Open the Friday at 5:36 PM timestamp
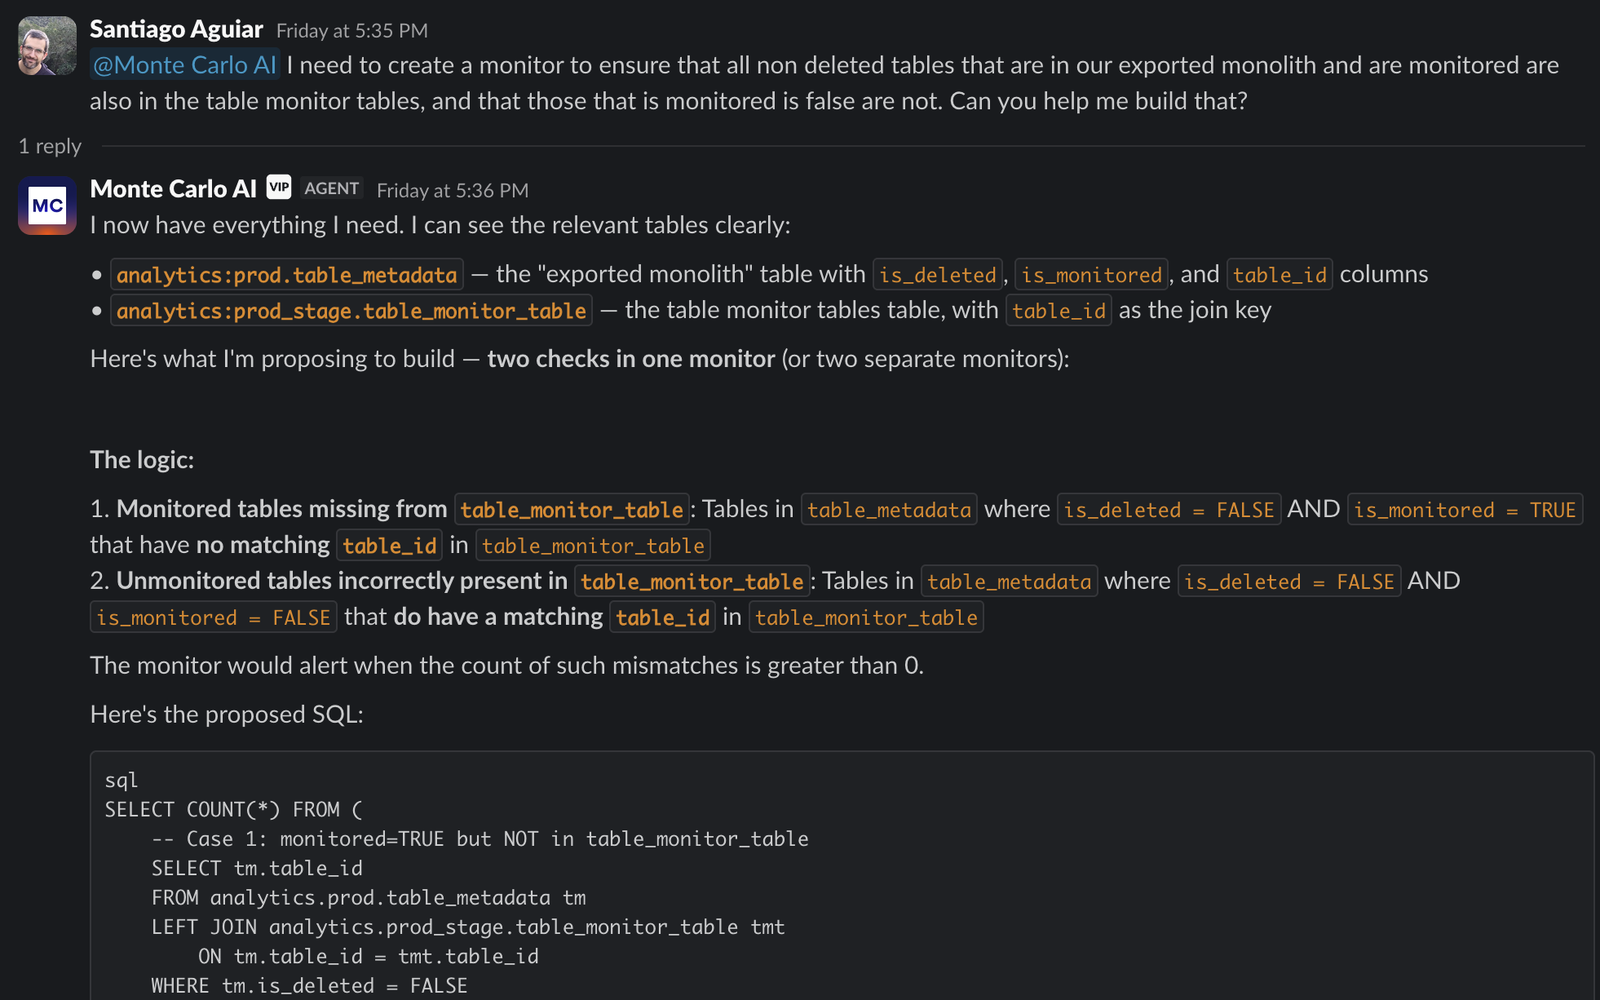1600x1000 pixels. [x=453, y=190]
